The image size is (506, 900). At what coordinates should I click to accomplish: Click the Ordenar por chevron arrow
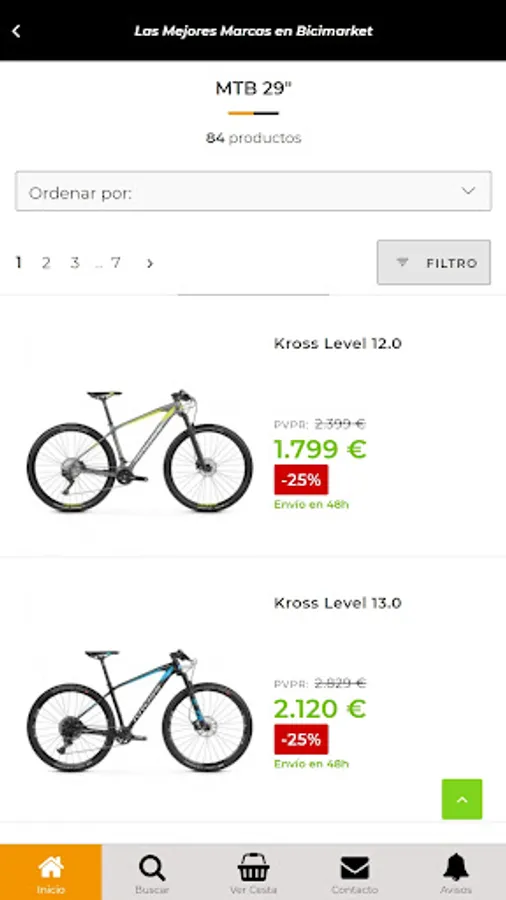tap(469, 191)
